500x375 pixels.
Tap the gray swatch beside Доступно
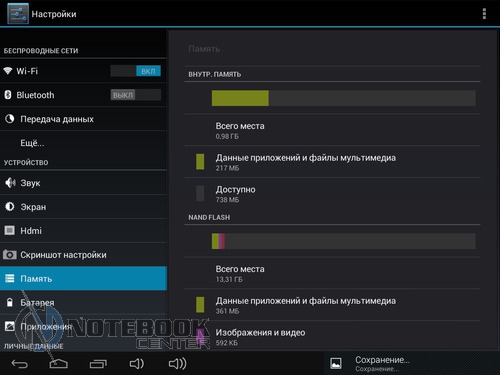pyautogui.click(x=200, y=193)
